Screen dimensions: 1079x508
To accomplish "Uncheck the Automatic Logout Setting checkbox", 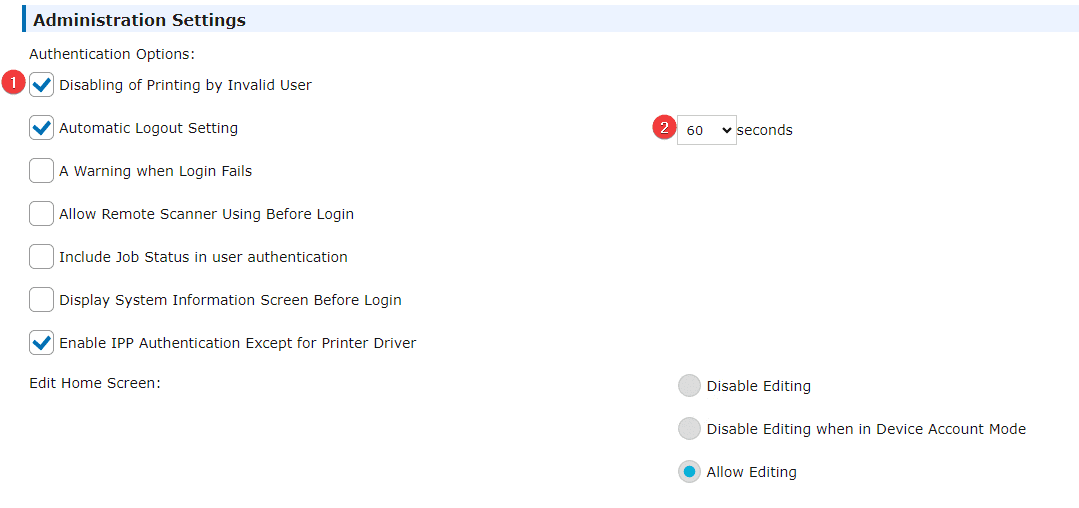I will click(42, 128).
